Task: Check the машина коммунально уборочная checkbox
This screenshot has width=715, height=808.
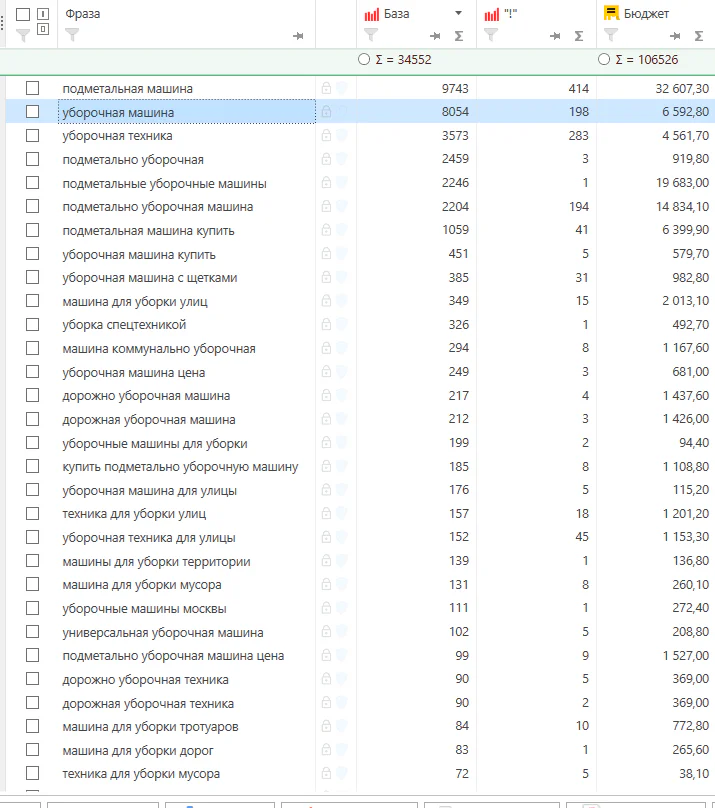Action: coord(32,348)
